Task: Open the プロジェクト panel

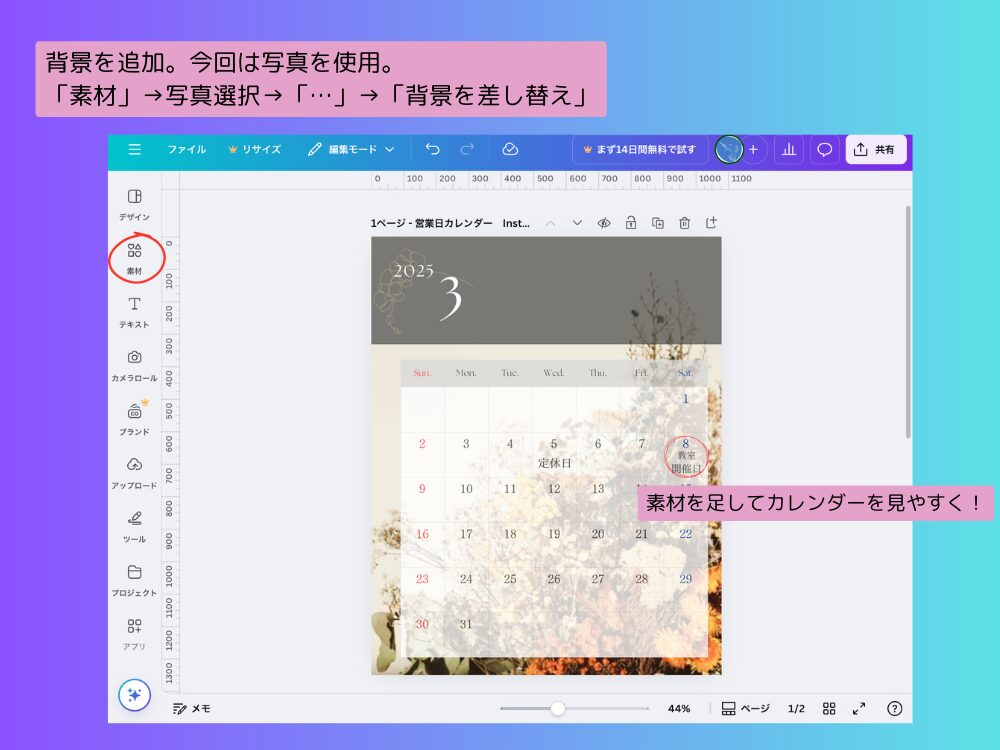Action: coord(135,575)
